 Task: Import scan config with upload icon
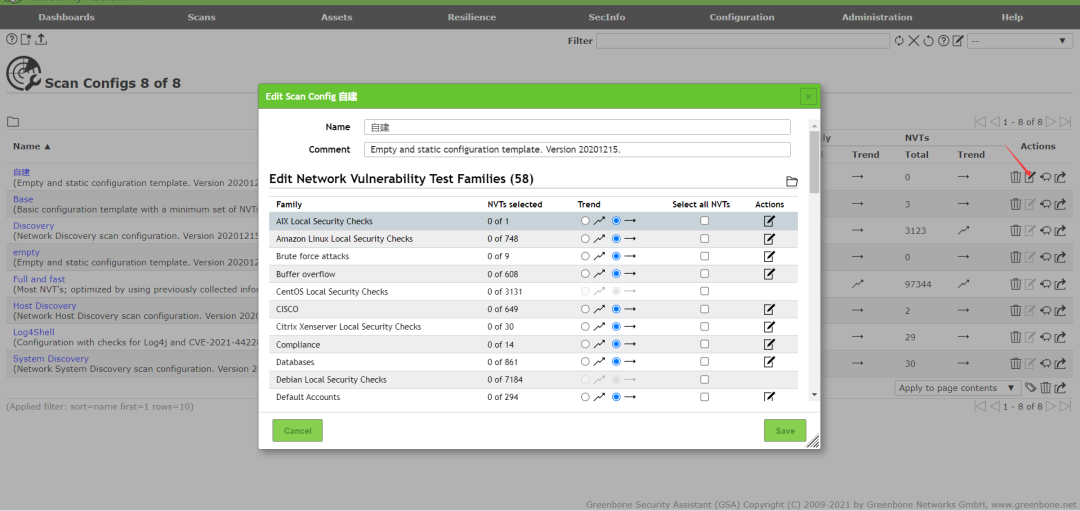coord(41,40)
